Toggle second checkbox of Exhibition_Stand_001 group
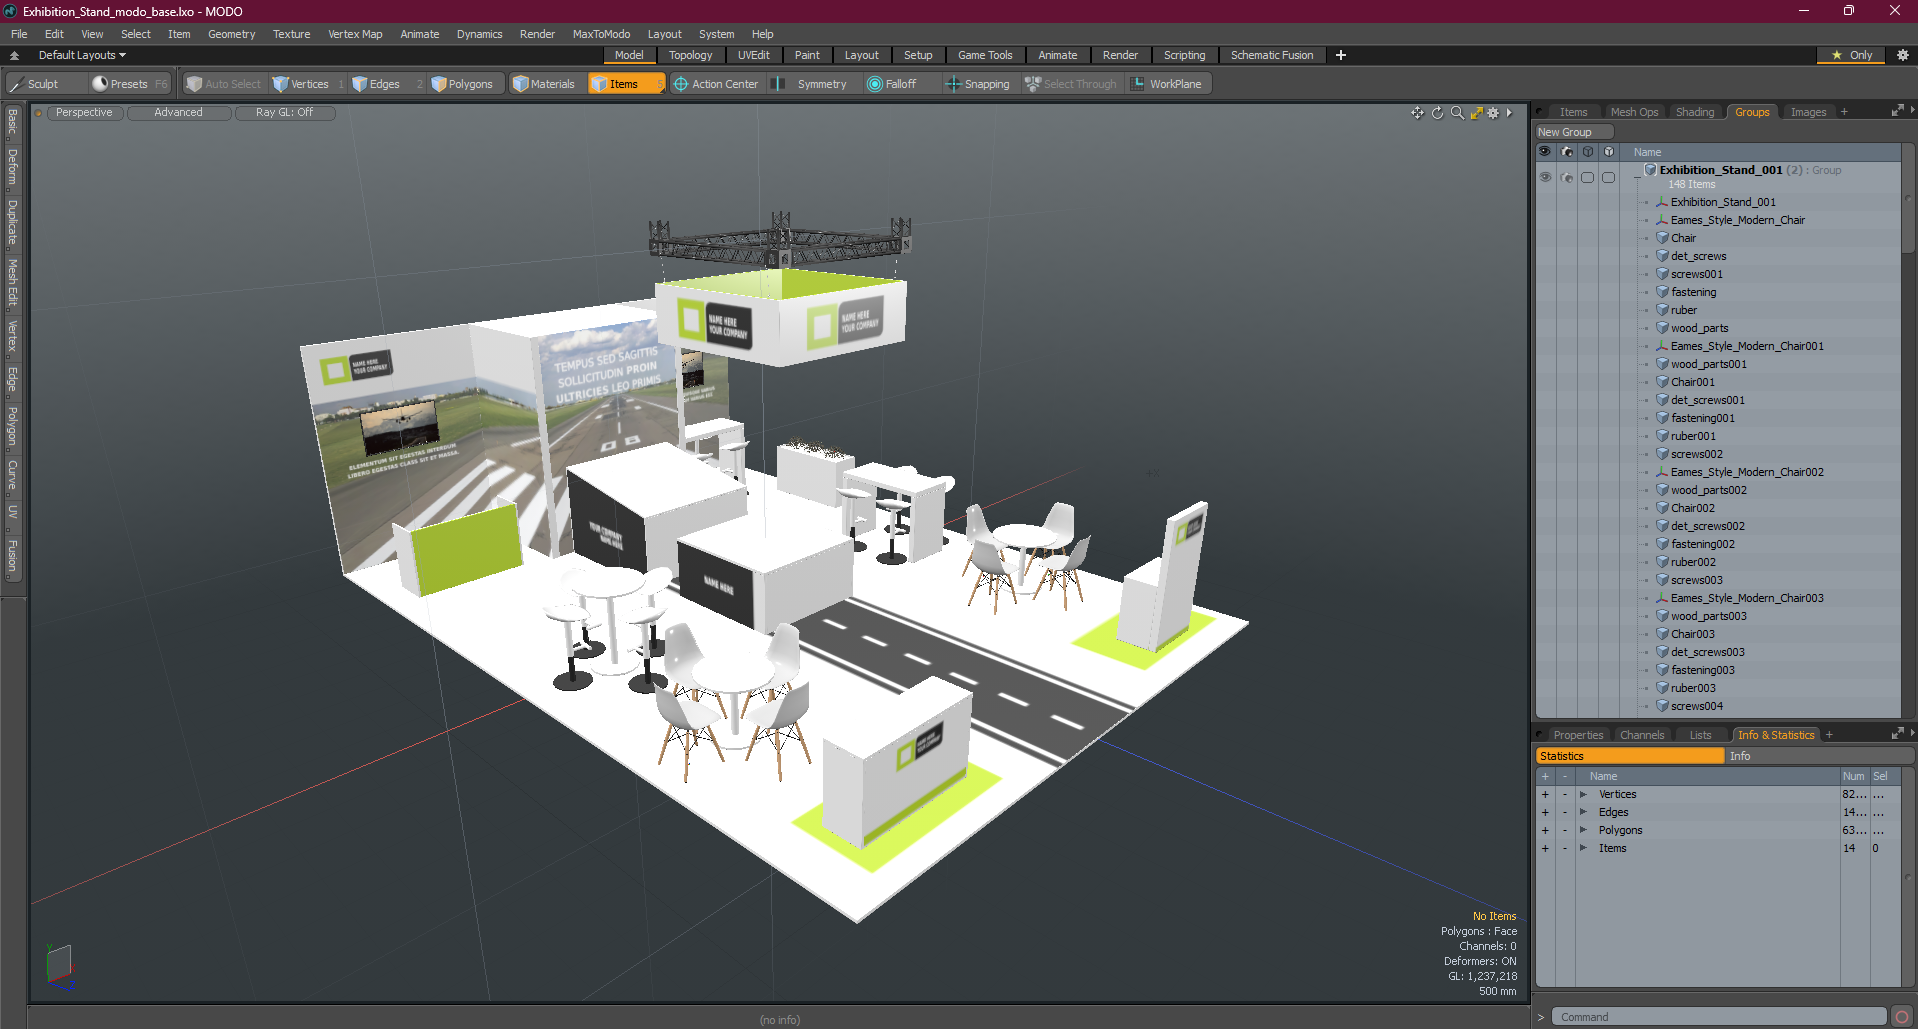This screenshot has width=1918, height=1029. pos(1608,177)
